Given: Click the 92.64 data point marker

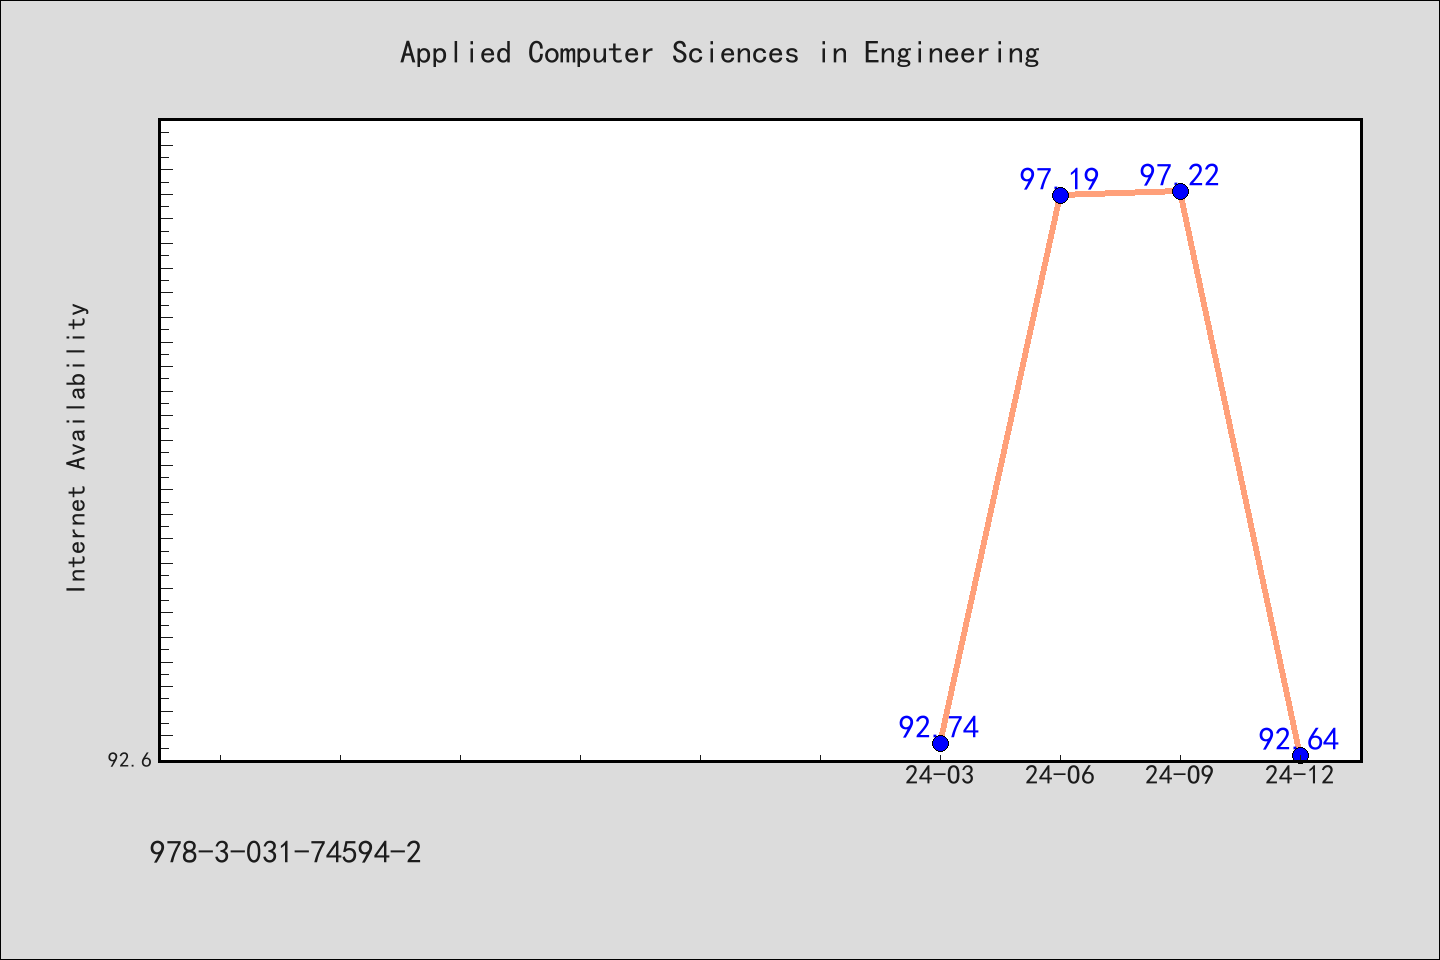Looking at the screenshot, I should point(1300,755).
